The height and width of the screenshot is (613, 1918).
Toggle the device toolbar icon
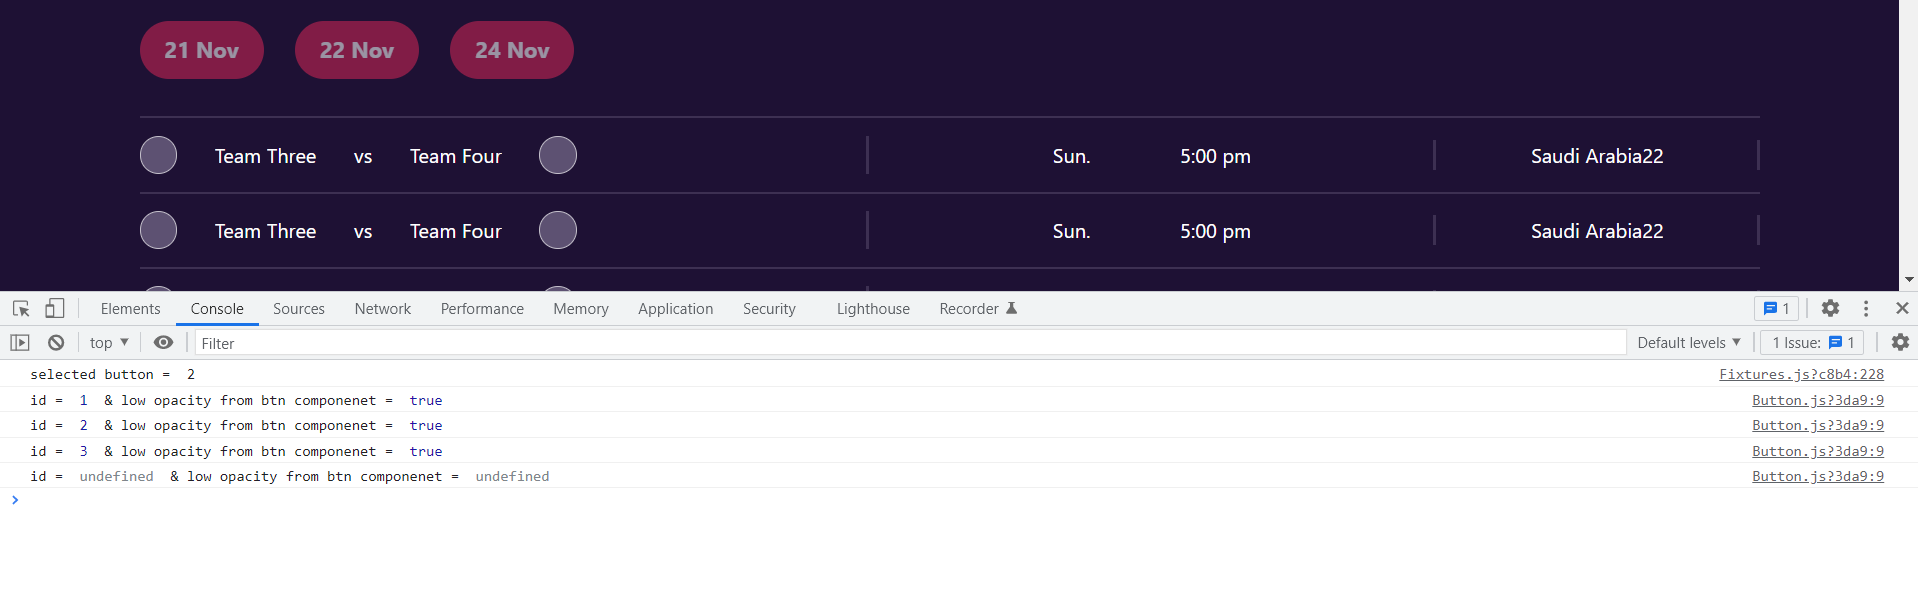pyautogui.click(x=54, y=309)
